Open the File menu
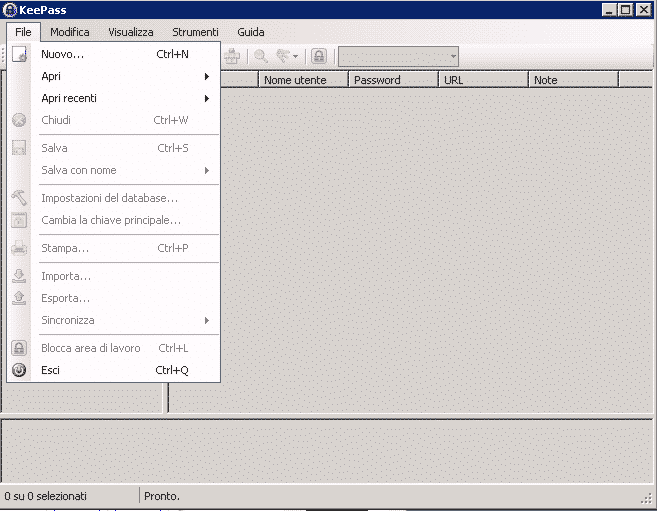Screen dimensions: 657x511 click(x=23, y=32)
